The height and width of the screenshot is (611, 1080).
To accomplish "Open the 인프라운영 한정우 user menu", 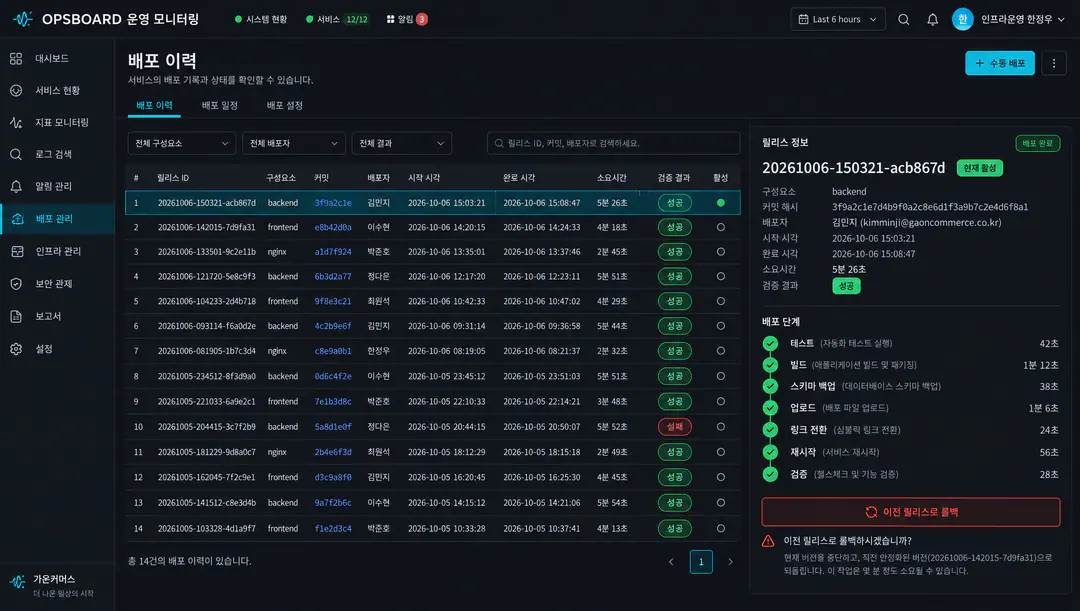I will click(1023, 19).
